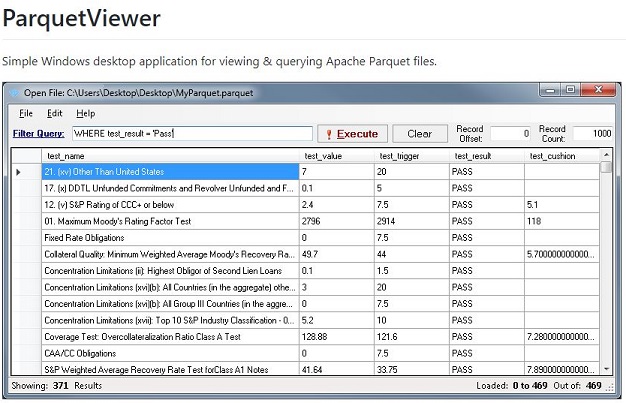Sort by the test_result column header
This screenshot has height=403, width=626.
click(487, 156)
